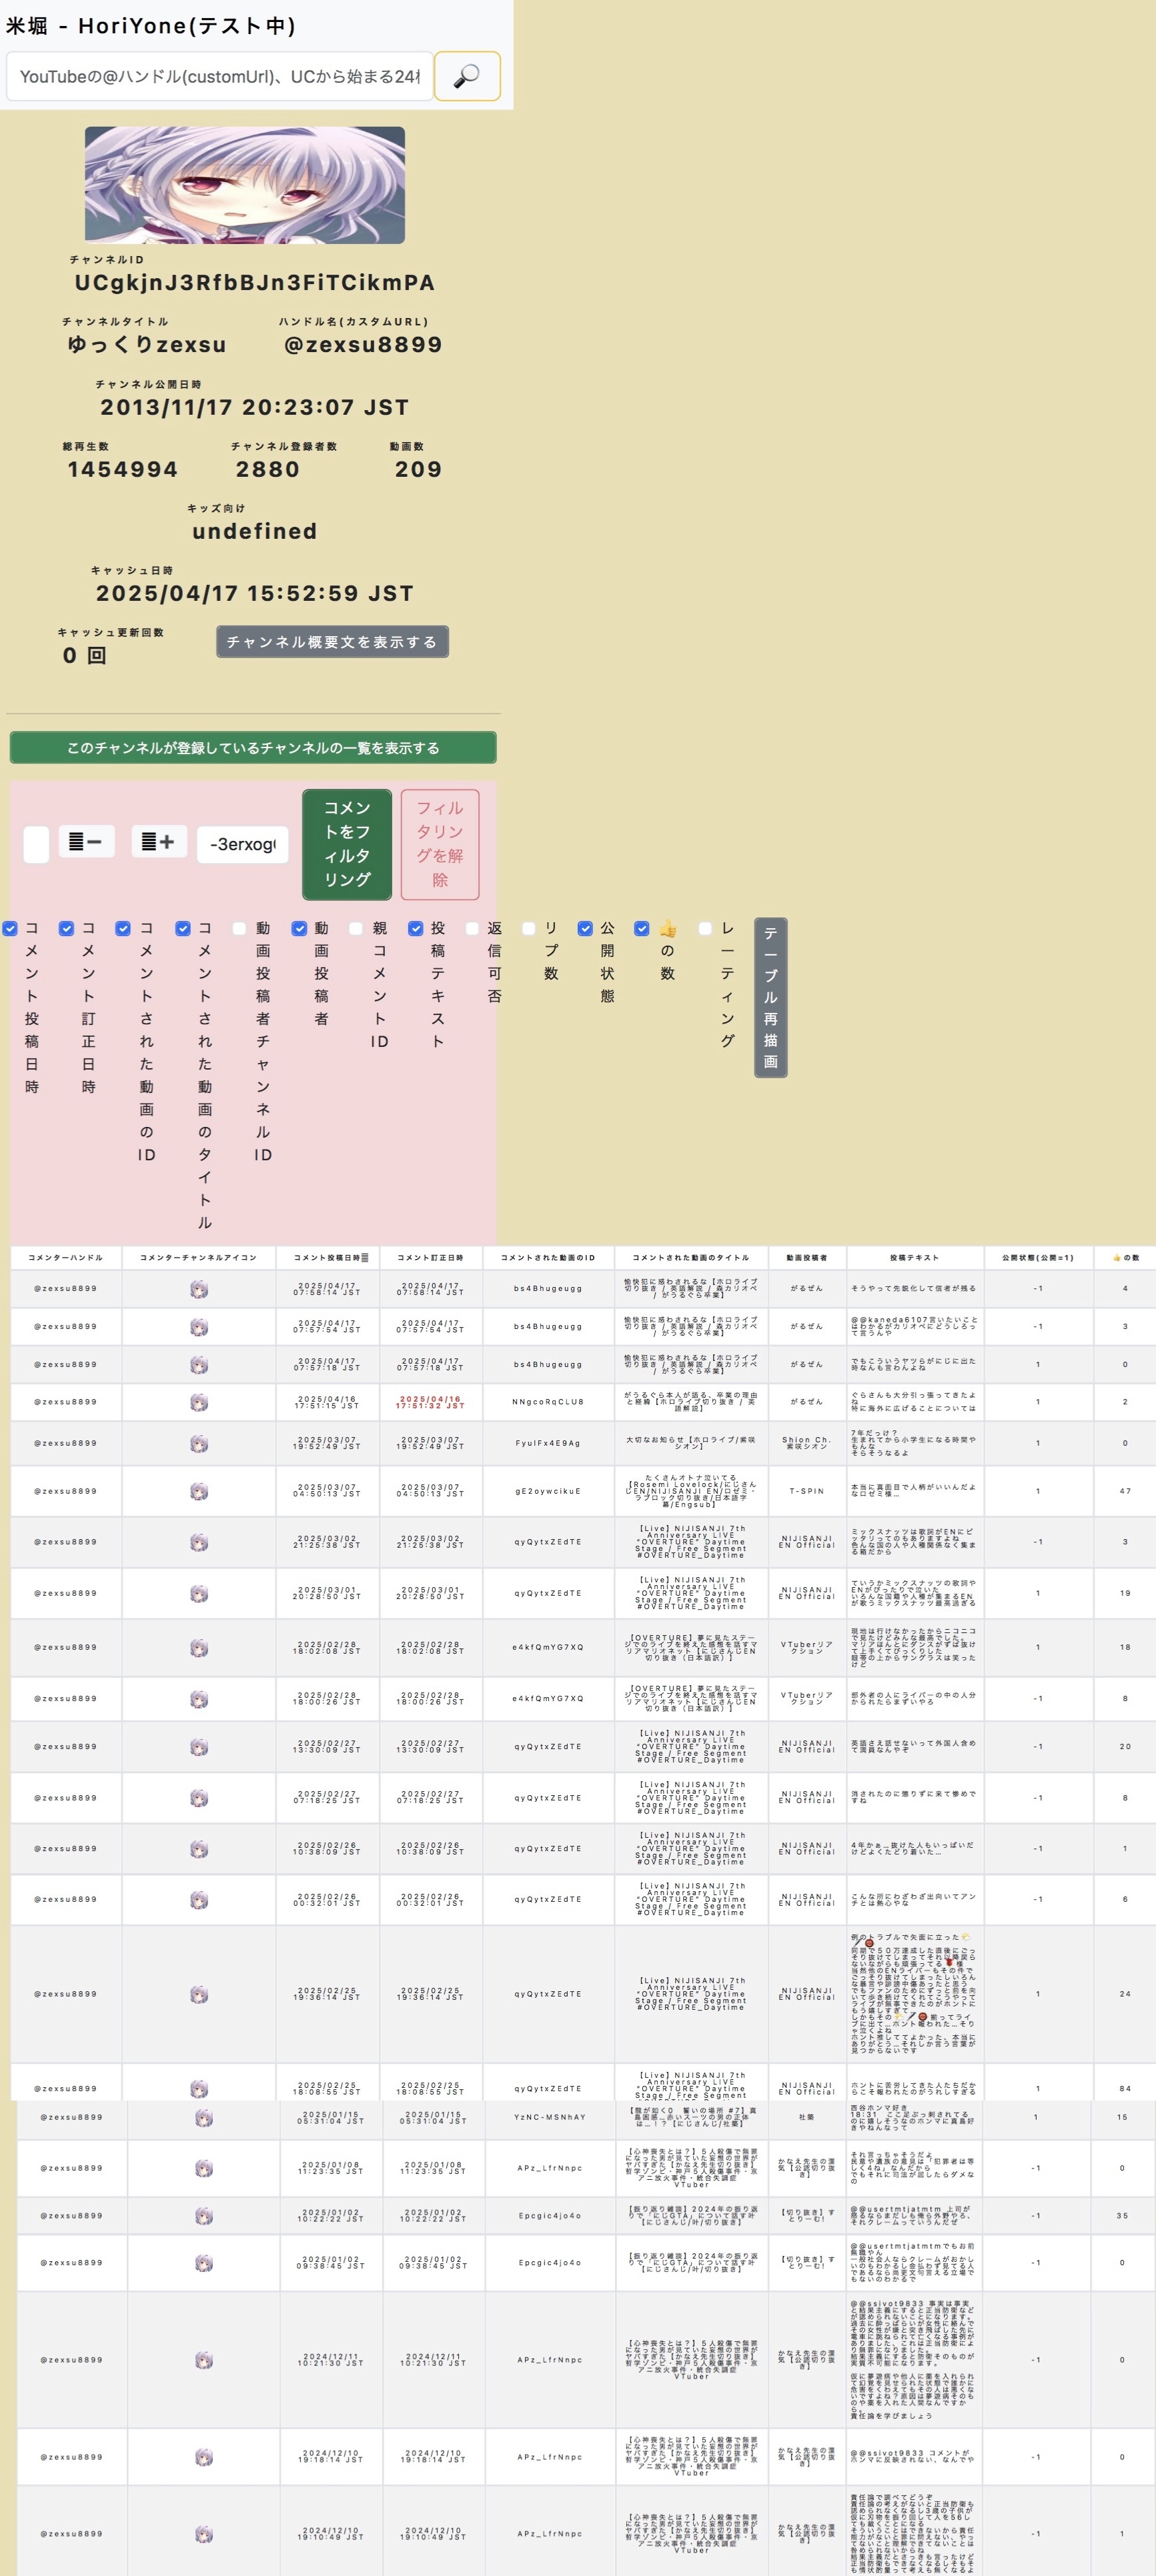Click the avatar icon in the 2025/03/02 21:25:38 row
1156x2576 pixels.
199,1542
